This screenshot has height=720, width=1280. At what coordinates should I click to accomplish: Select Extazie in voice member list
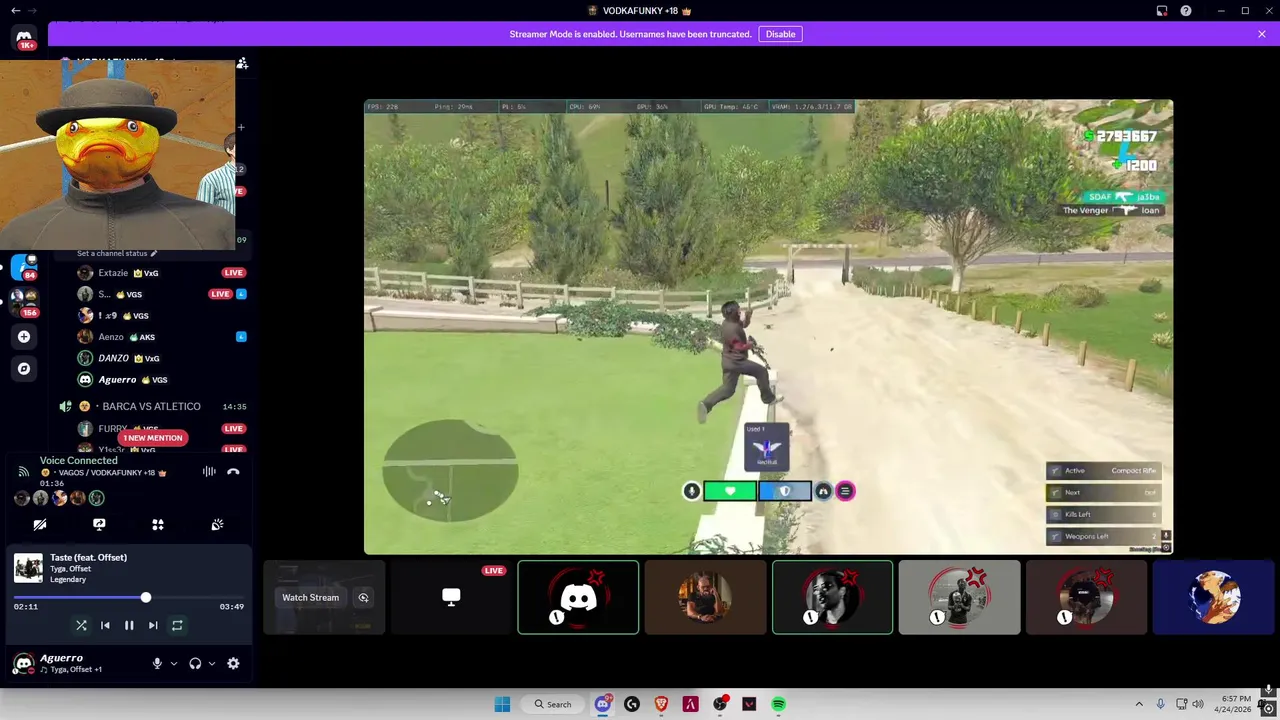[160, 273]
